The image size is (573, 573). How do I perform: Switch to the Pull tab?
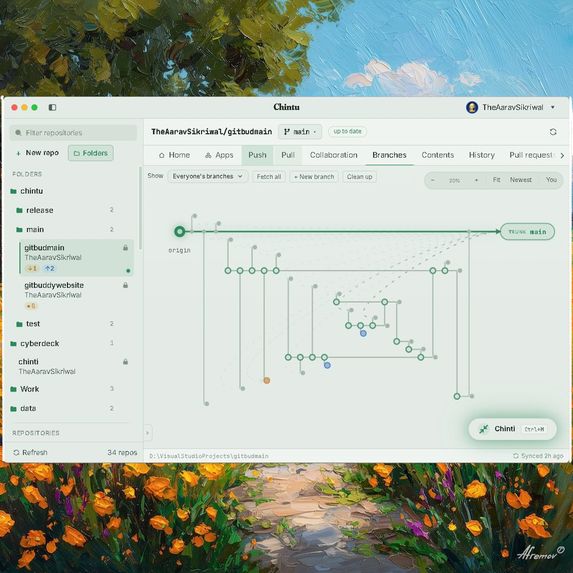[288, 155]
